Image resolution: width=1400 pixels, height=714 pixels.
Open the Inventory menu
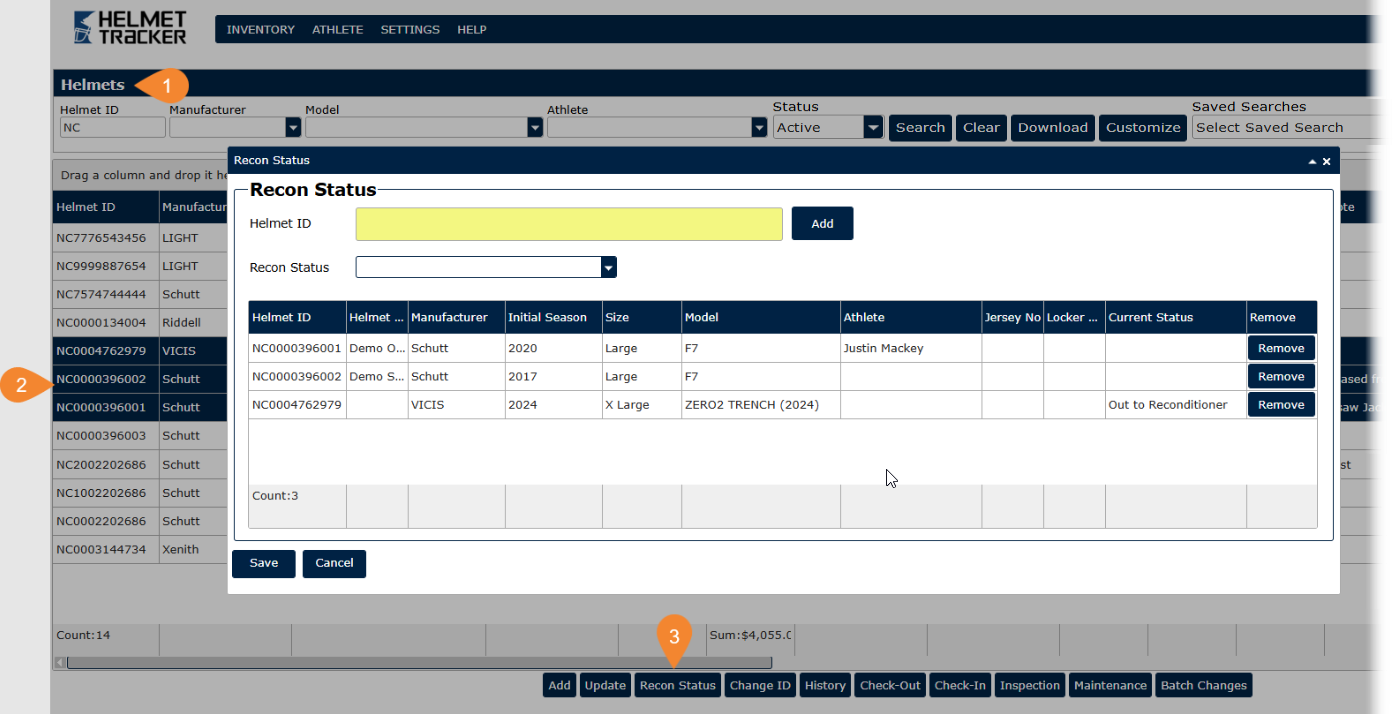point(261,30)
